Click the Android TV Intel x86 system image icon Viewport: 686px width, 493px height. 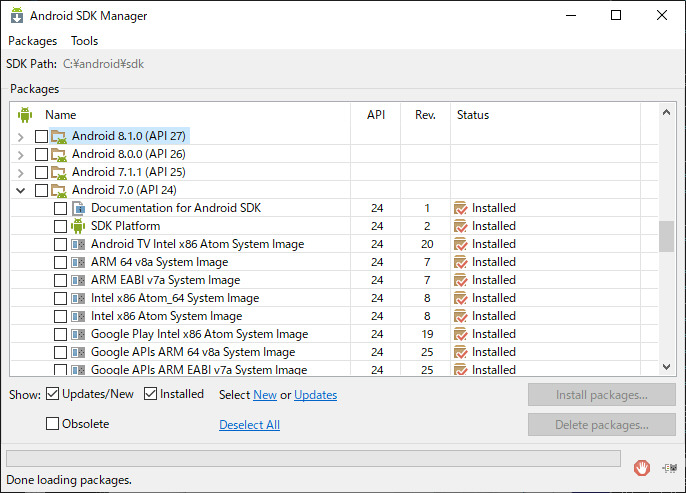79,244
